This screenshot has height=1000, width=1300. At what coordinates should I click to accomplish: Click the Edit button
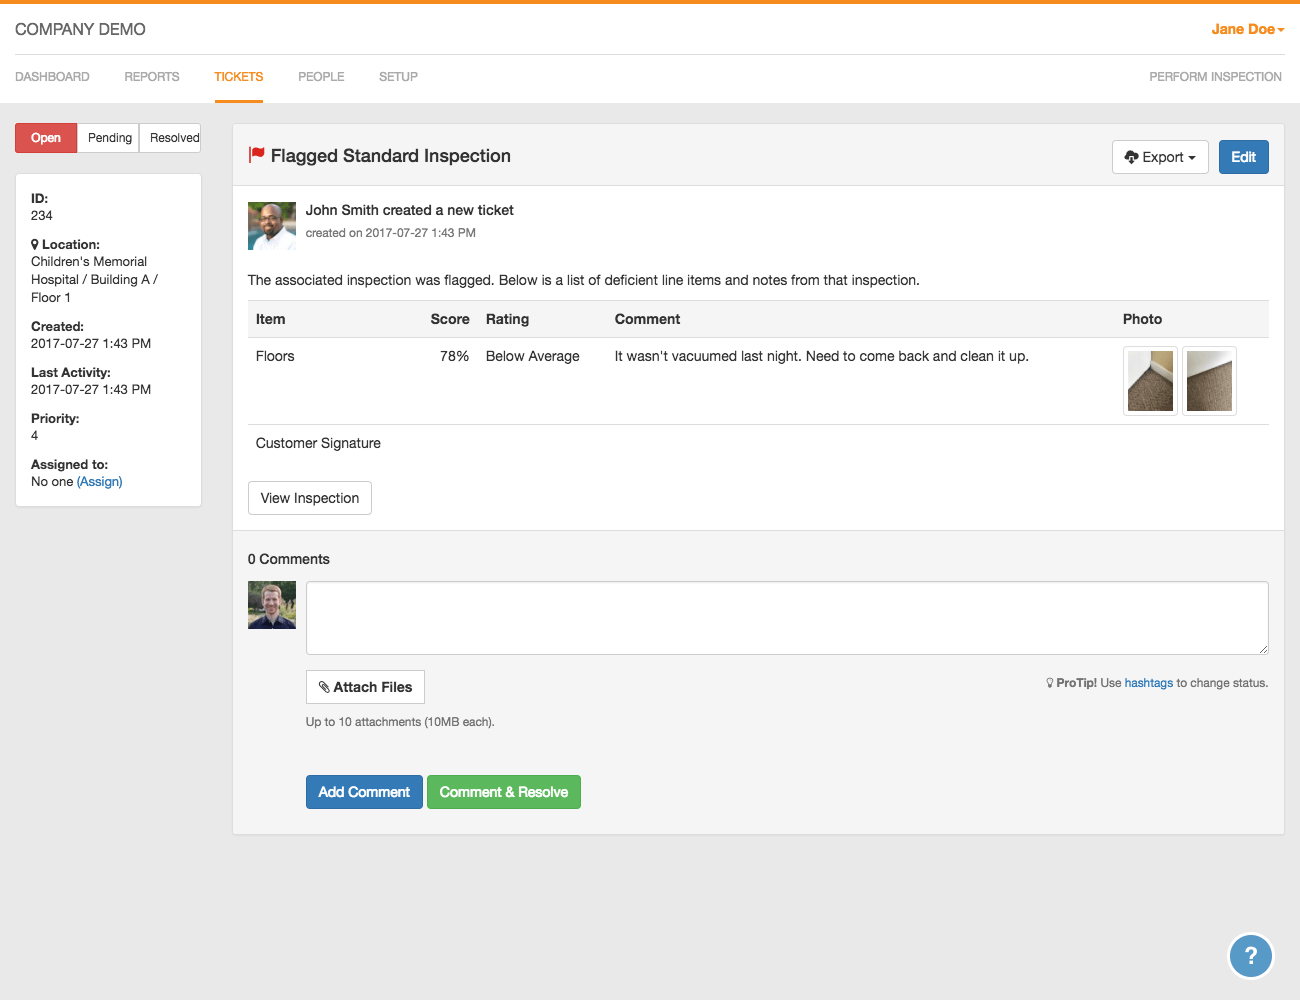[1243, 157]
